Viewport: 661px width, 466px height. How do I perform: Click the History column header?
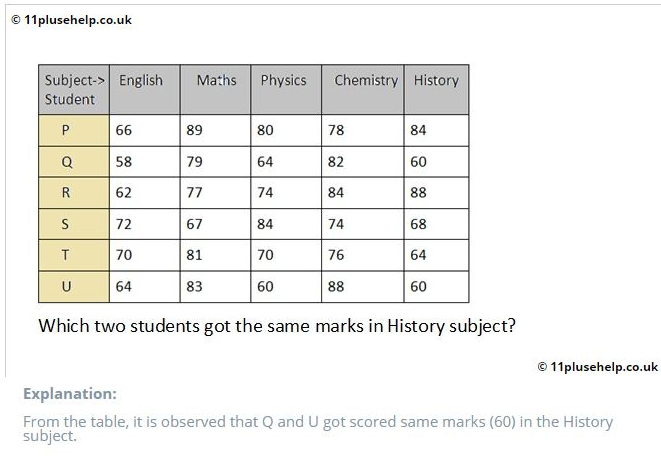pyautogui.click(x=436, y=89)
